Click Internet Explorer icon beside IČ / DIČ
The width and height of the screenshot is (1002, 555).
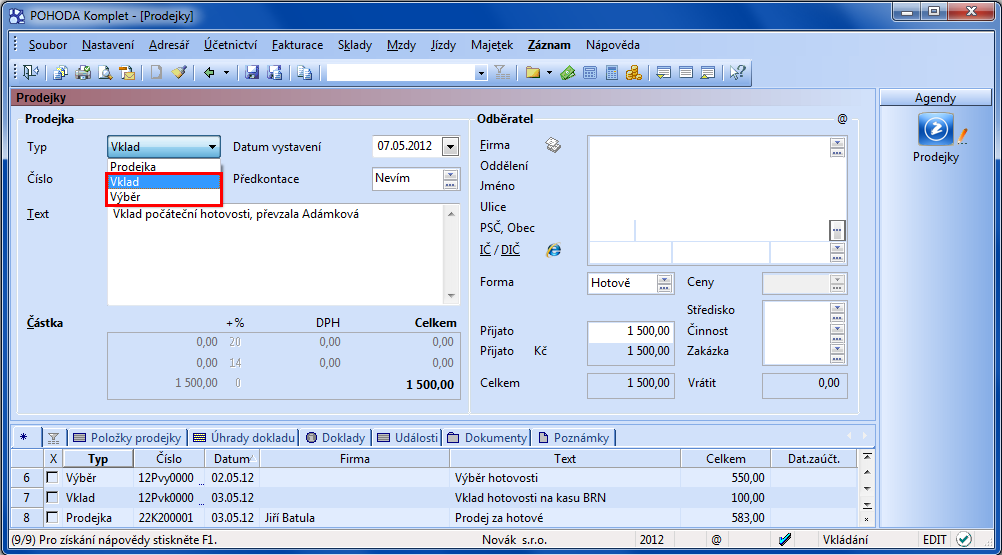click(x=553, y=250)
